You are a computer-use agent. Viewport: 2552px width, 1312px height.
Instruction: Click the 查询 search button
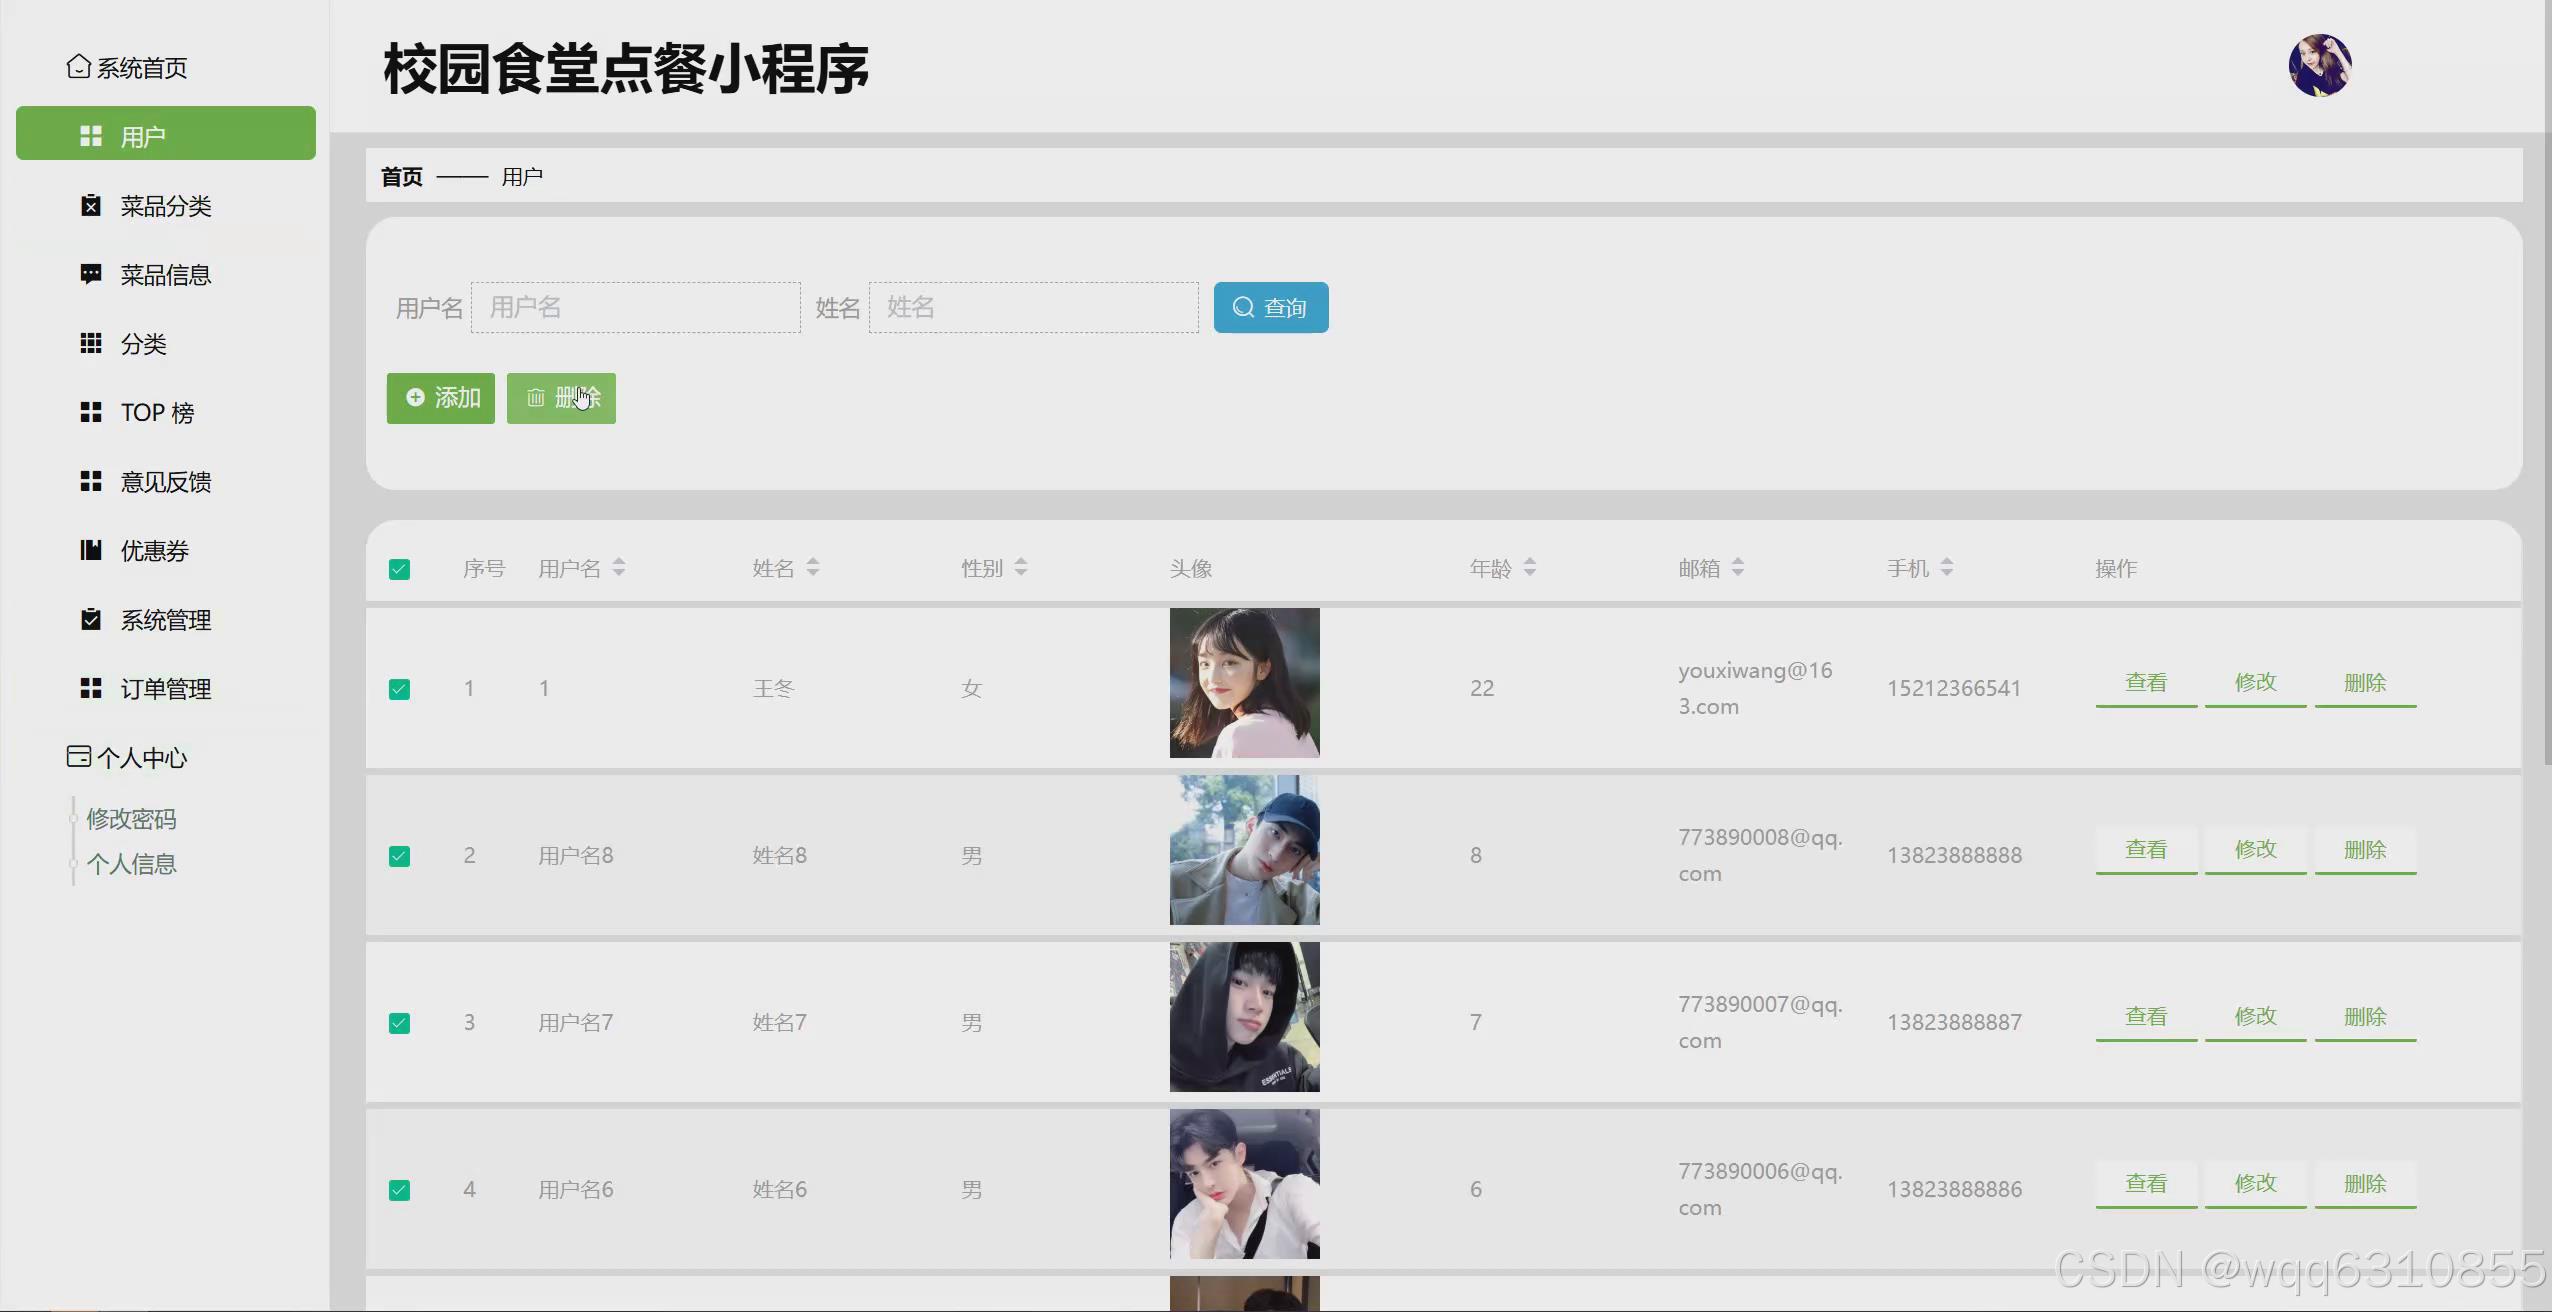click(x=1271, y=307)
